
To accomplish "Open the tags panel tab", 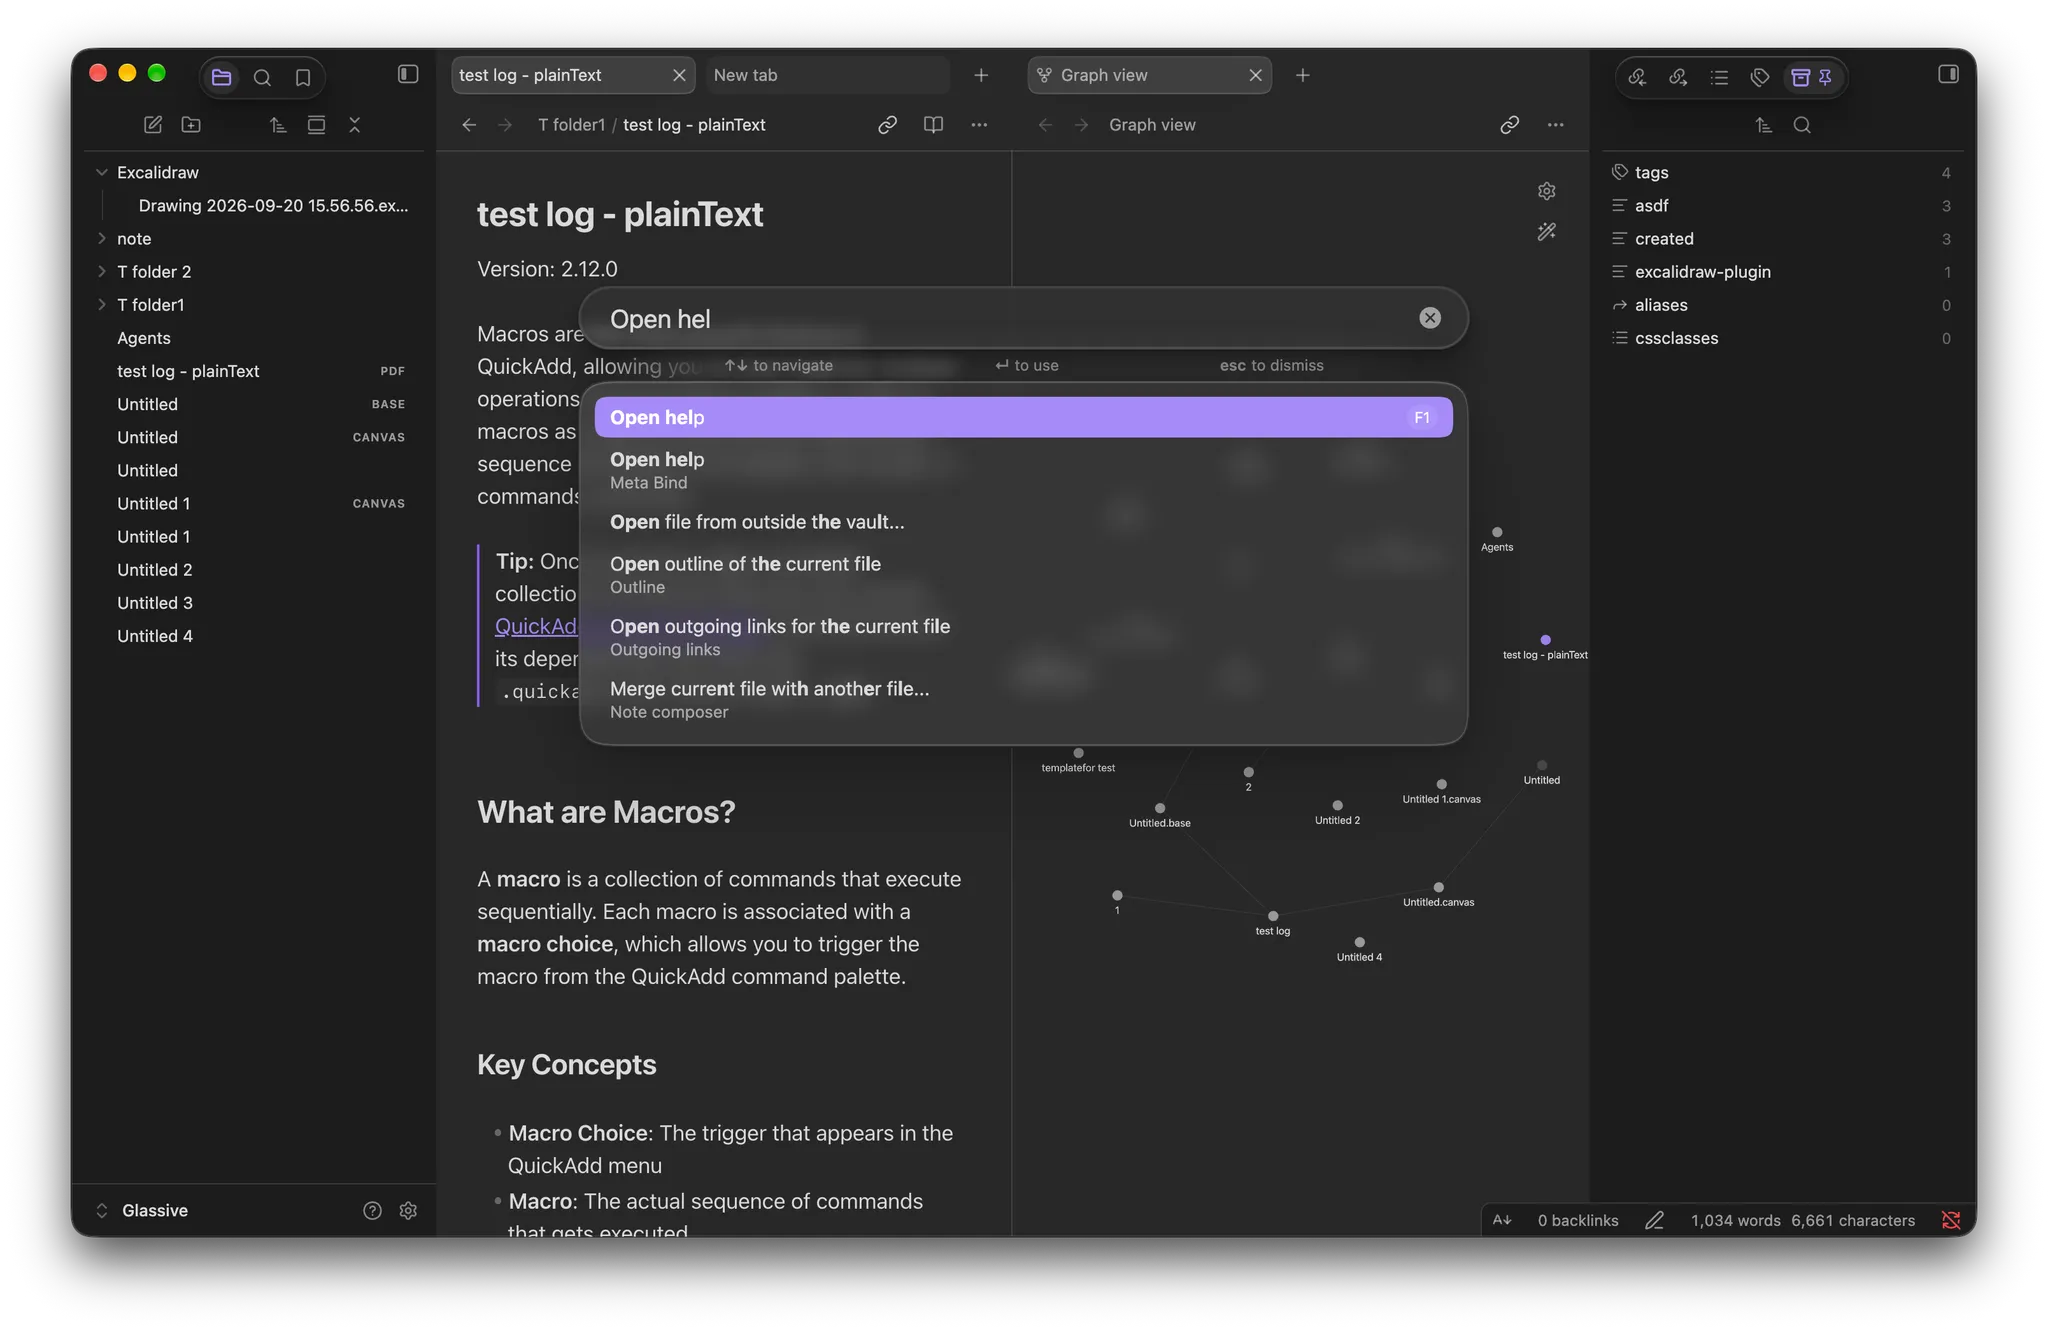I will pyautogui.click(x=1760, y=77).
